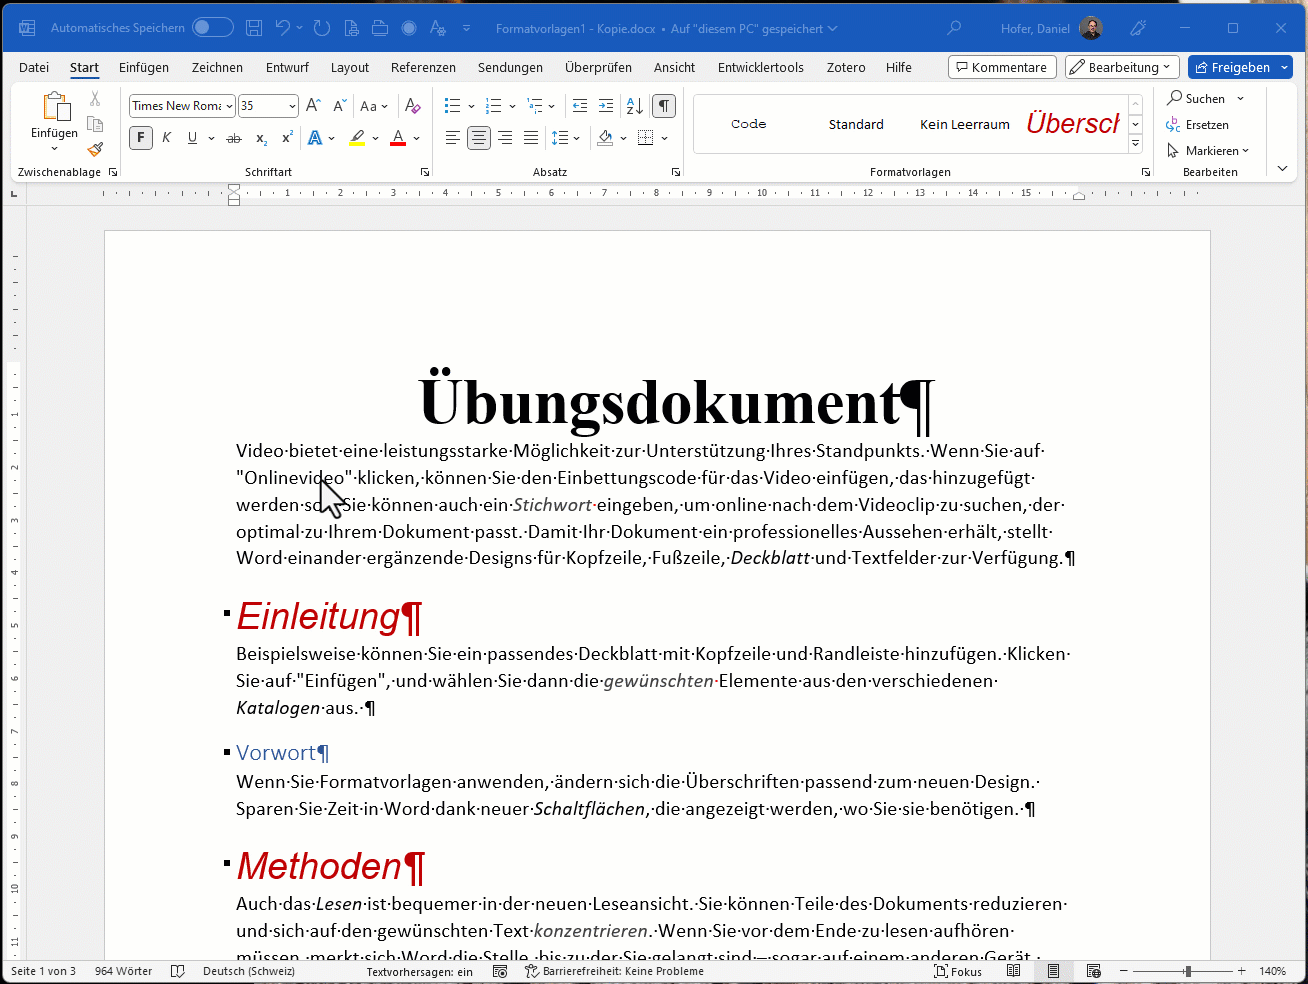Click the Kommentare button

[x=1002, y=67]
